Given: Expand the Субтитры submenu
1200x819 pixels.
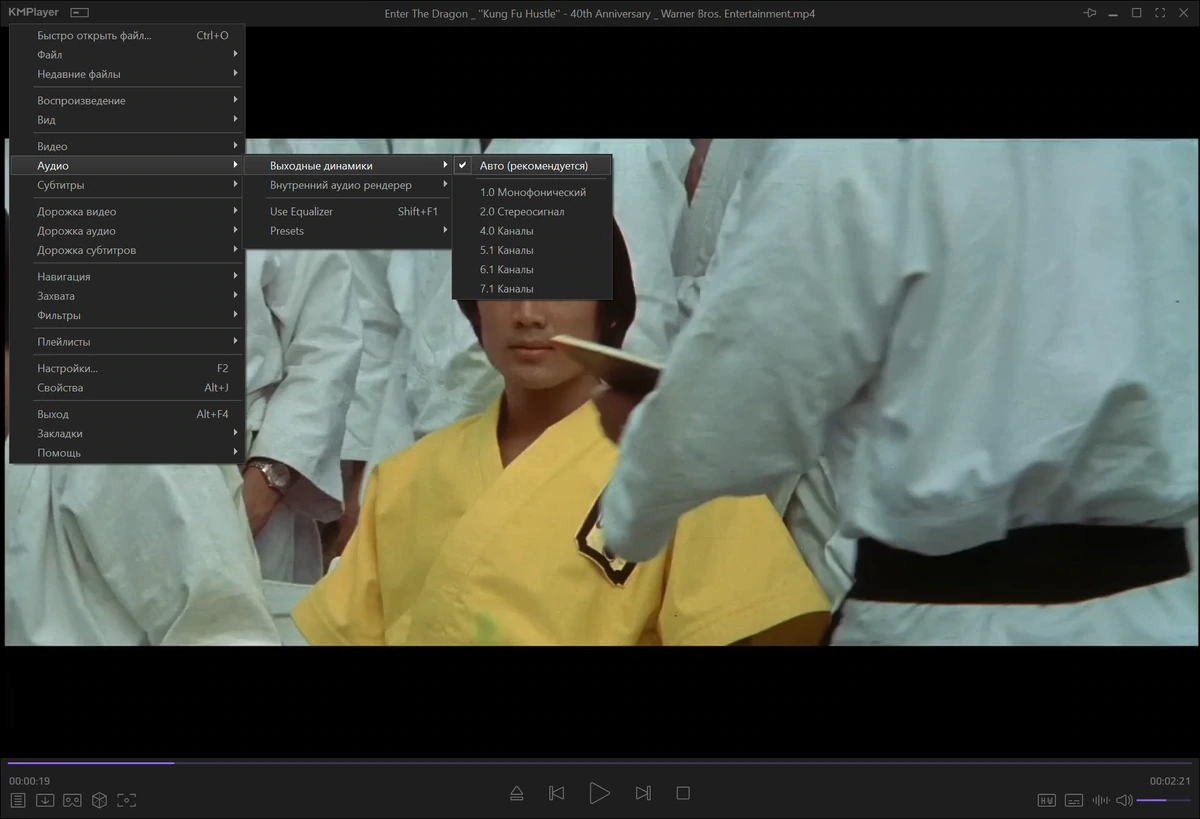Looking at the screenshot, I should pos(127,186).
